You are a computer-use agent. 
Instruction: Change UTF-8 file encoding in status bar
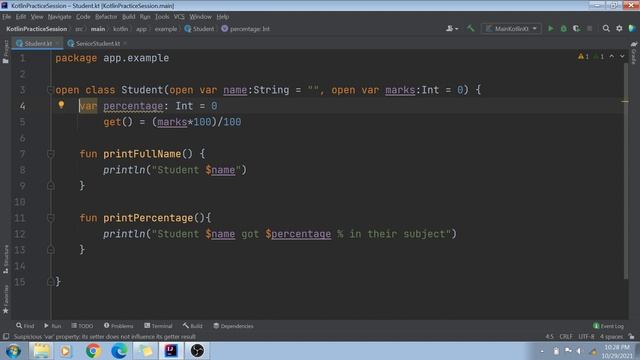(586, 337)
